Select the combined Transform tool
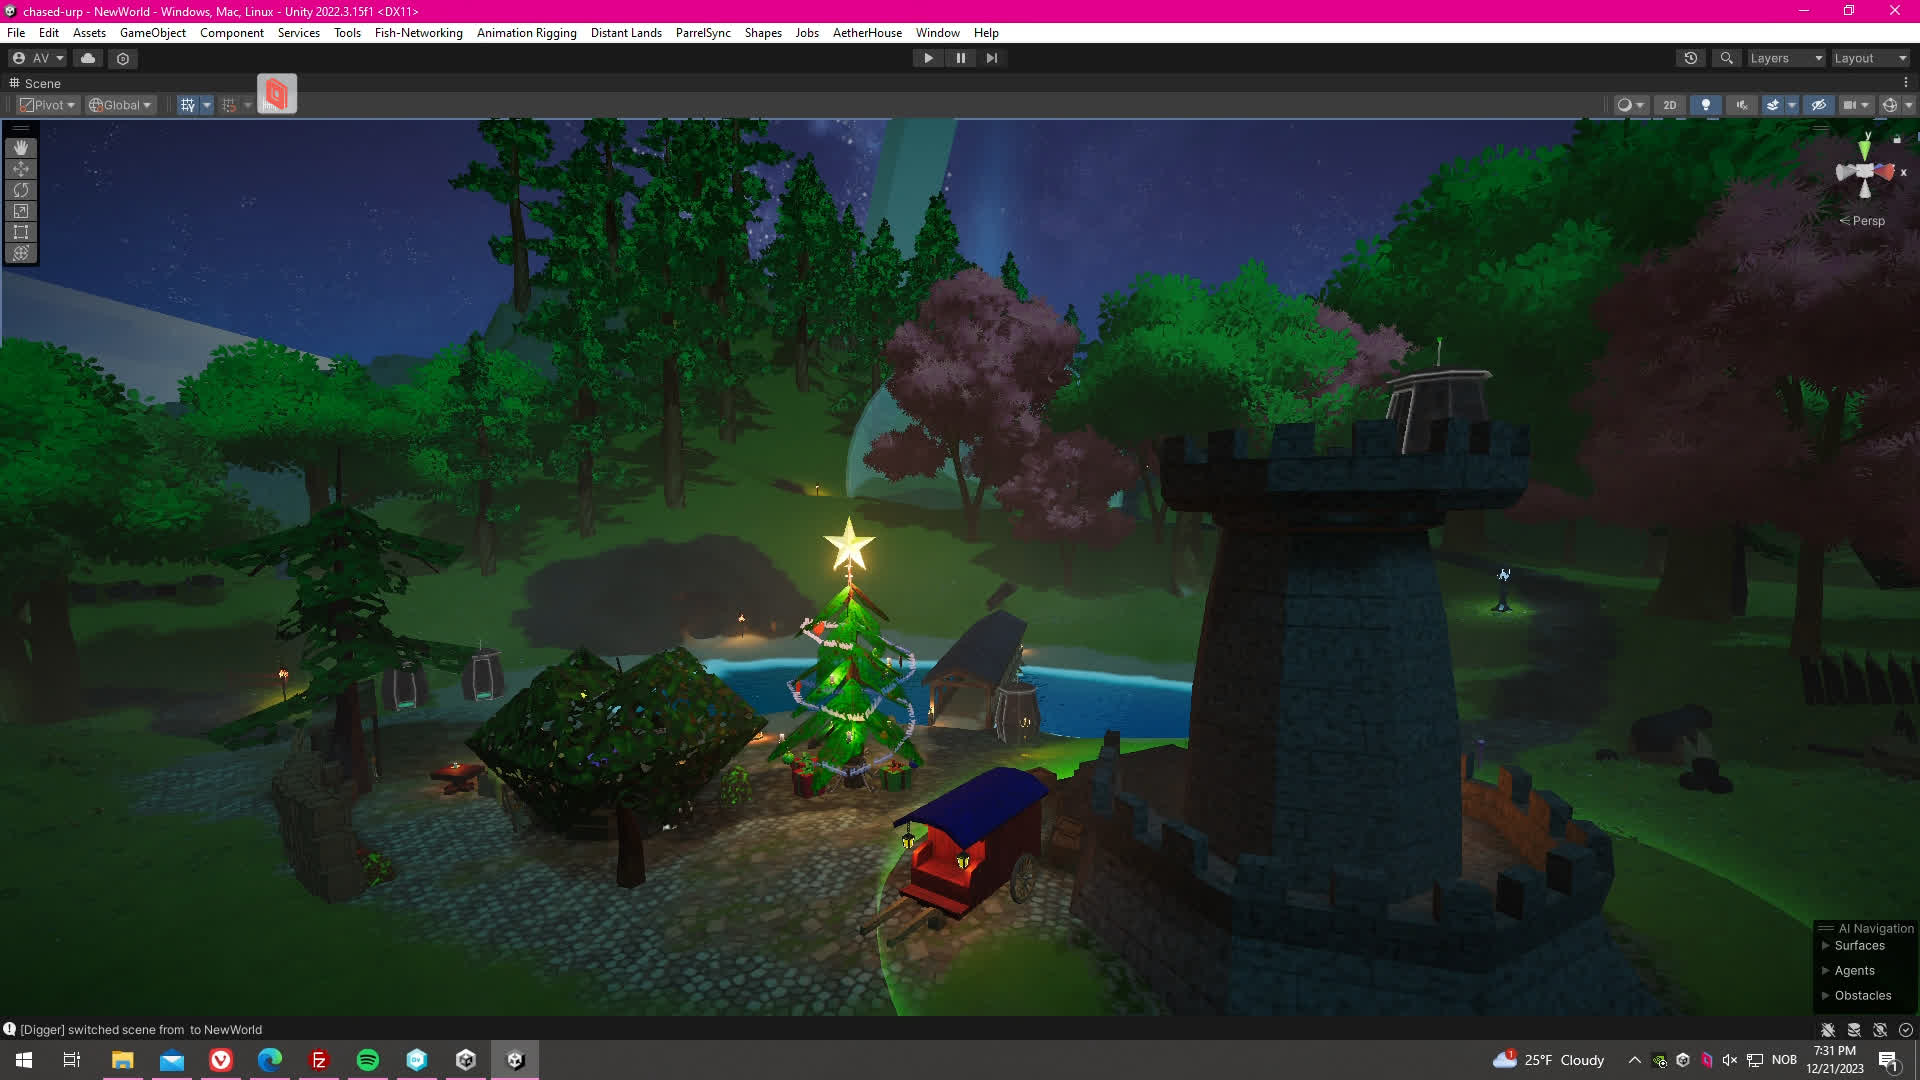Image resolution: width=1920 pixels, height=1080 pixels. (x=20, y=253)
